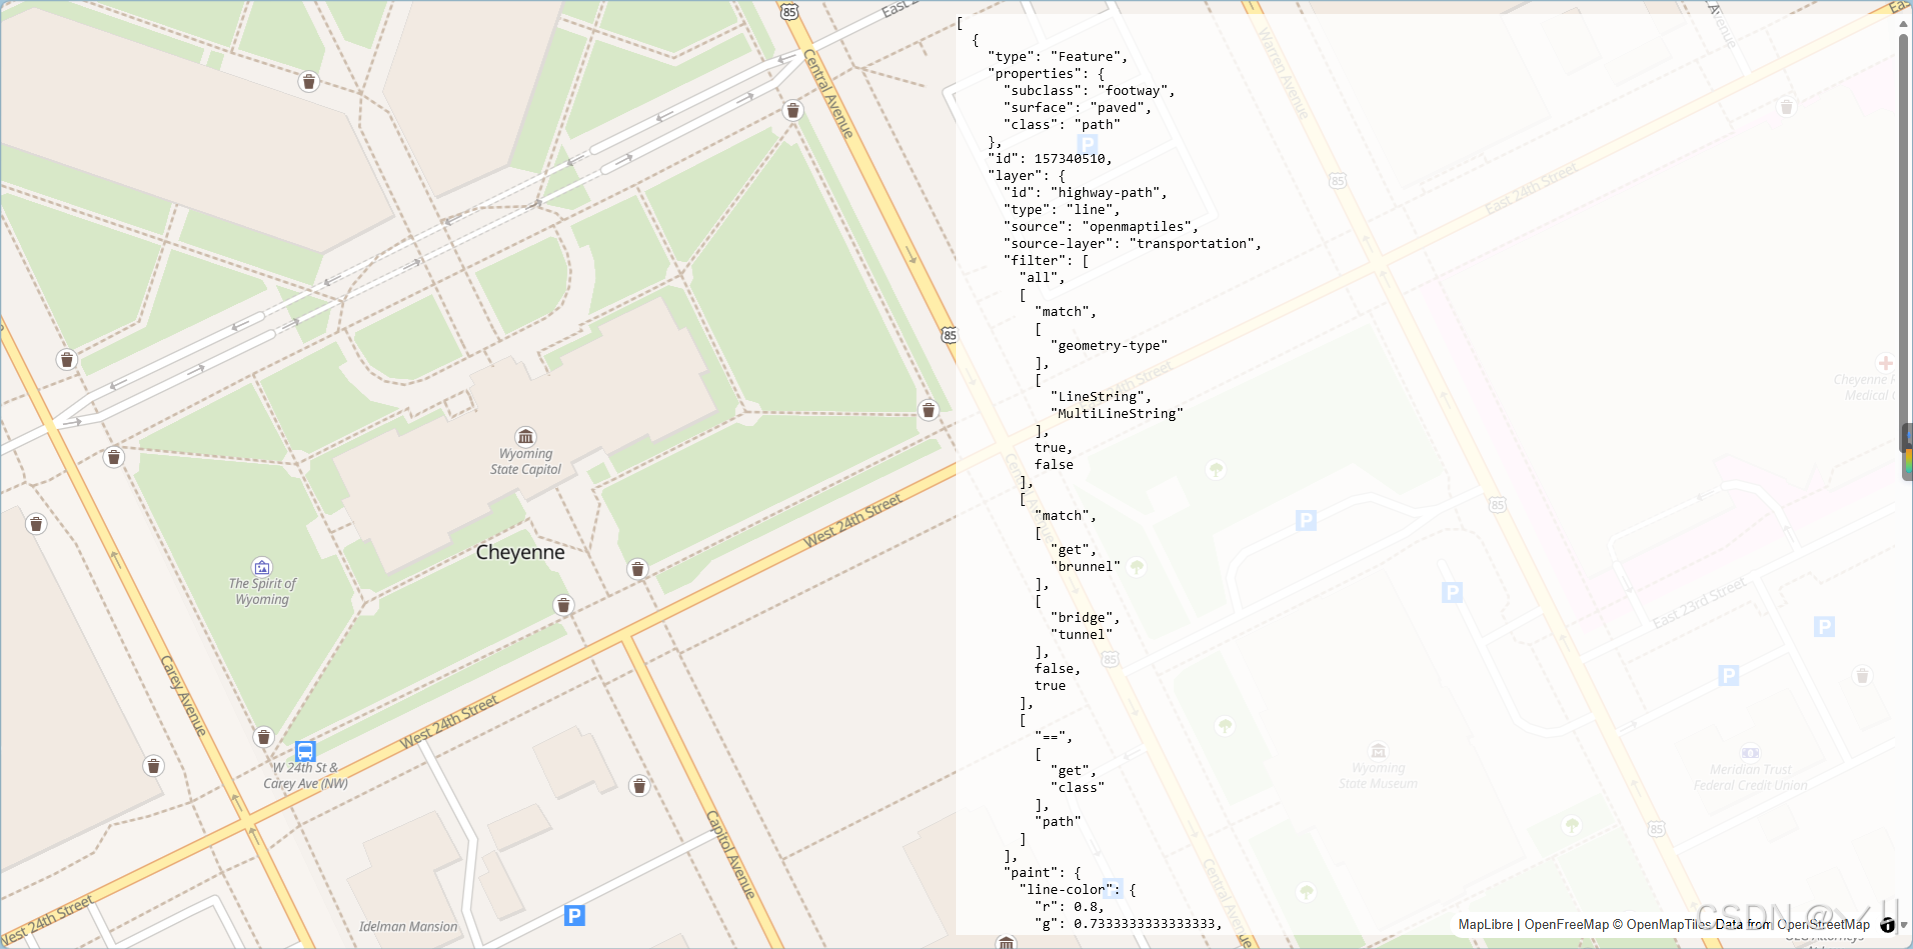
Task: Click waste bin icon near top of Central Avenue label
Action: pos(793,110)
